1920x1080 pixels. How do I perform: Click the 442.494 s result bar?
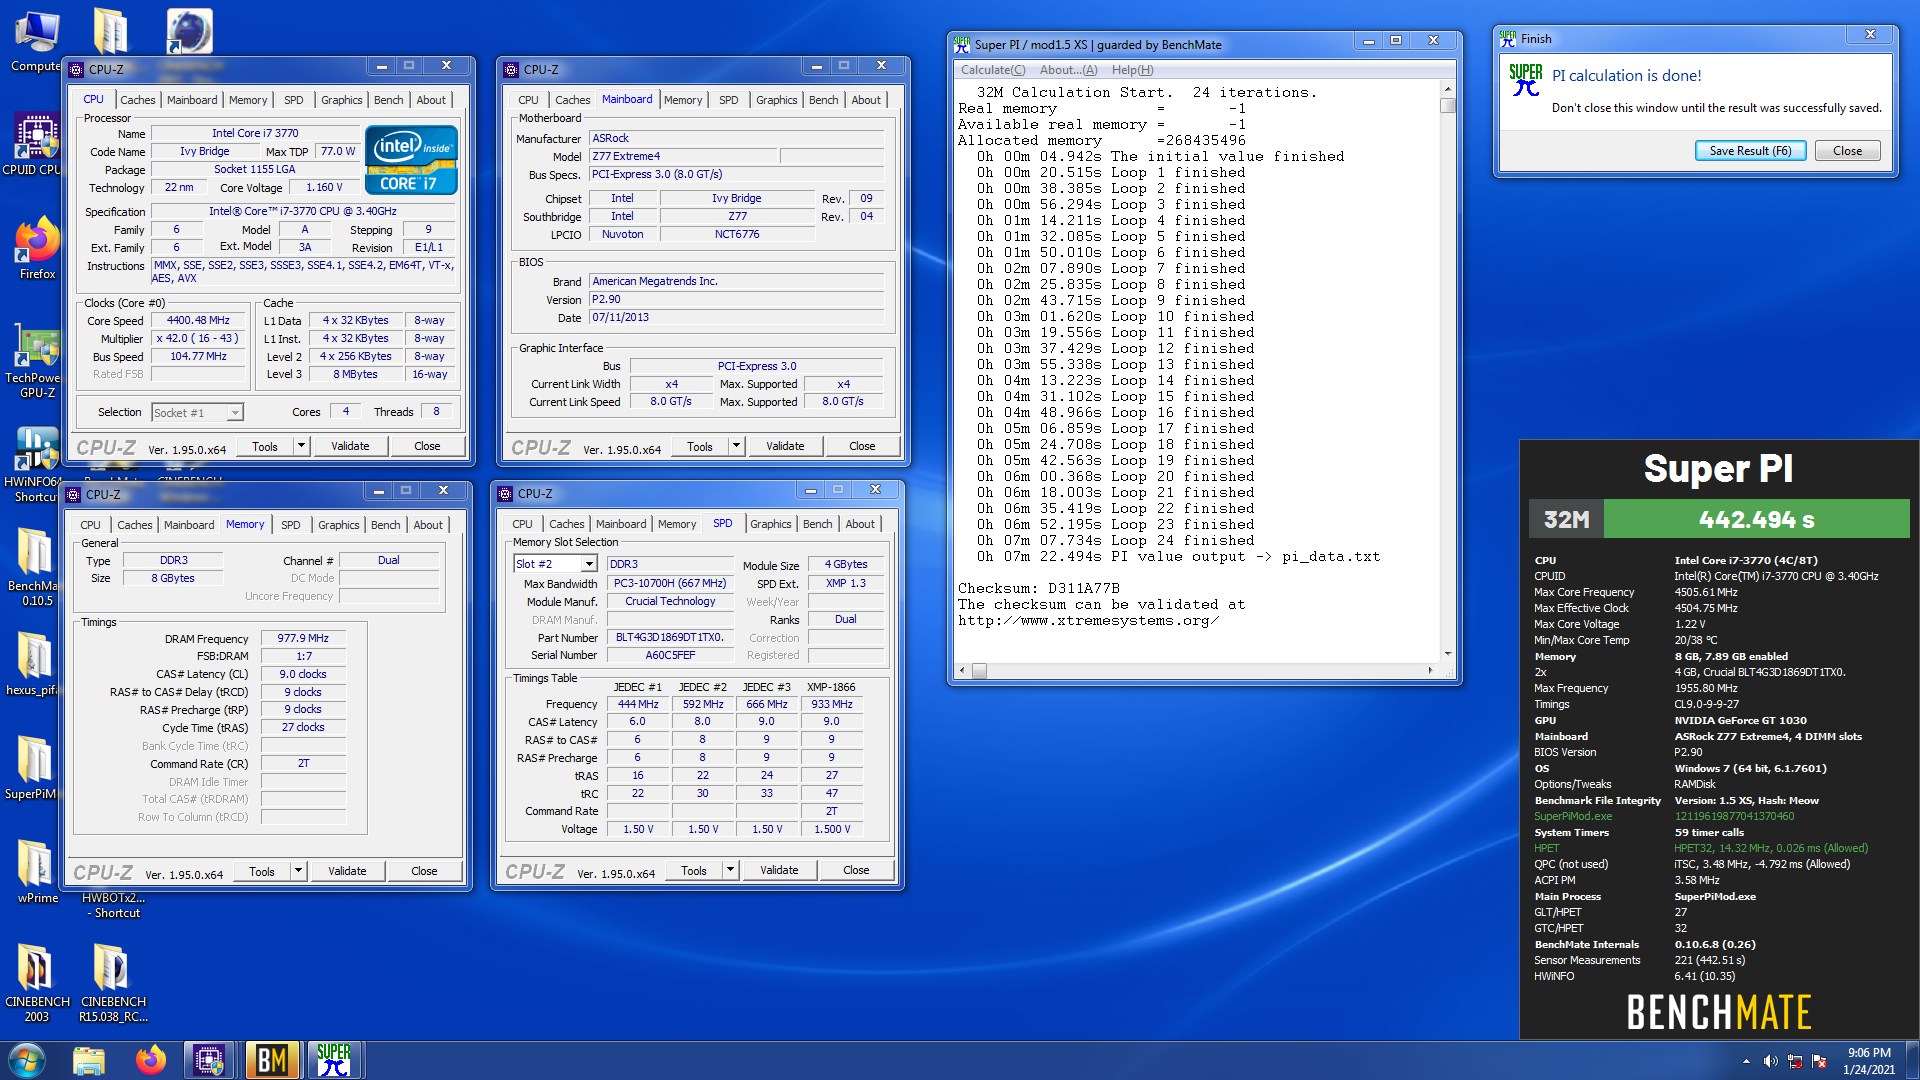pos(1756,519)
